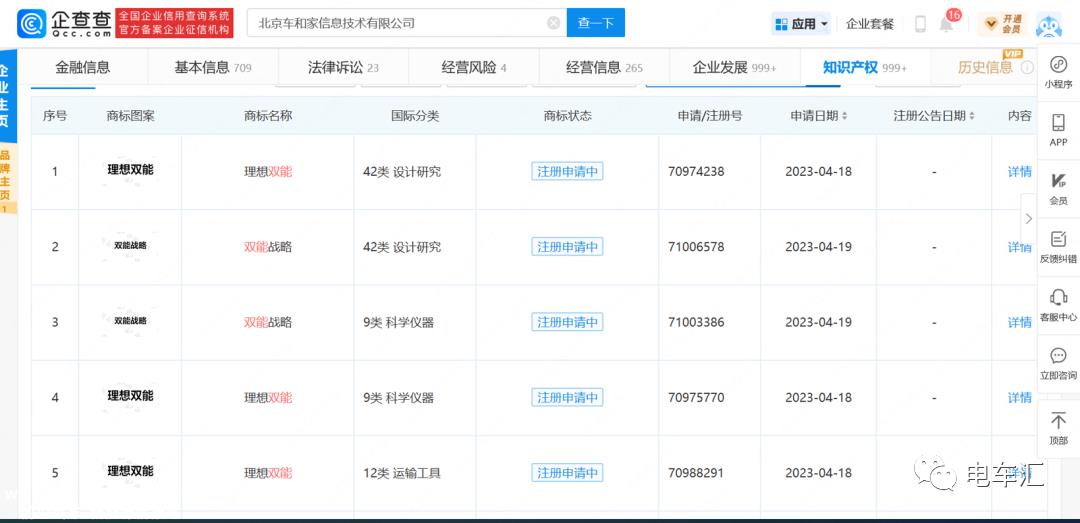Click 注册申请中 status for 71003386
This screenshot has width=1080, height=523.
point(567,322)
